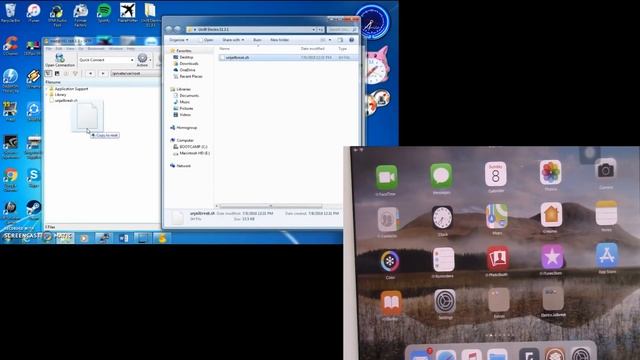Select Homegroup in Explorer sidebar

coord(187,128)
